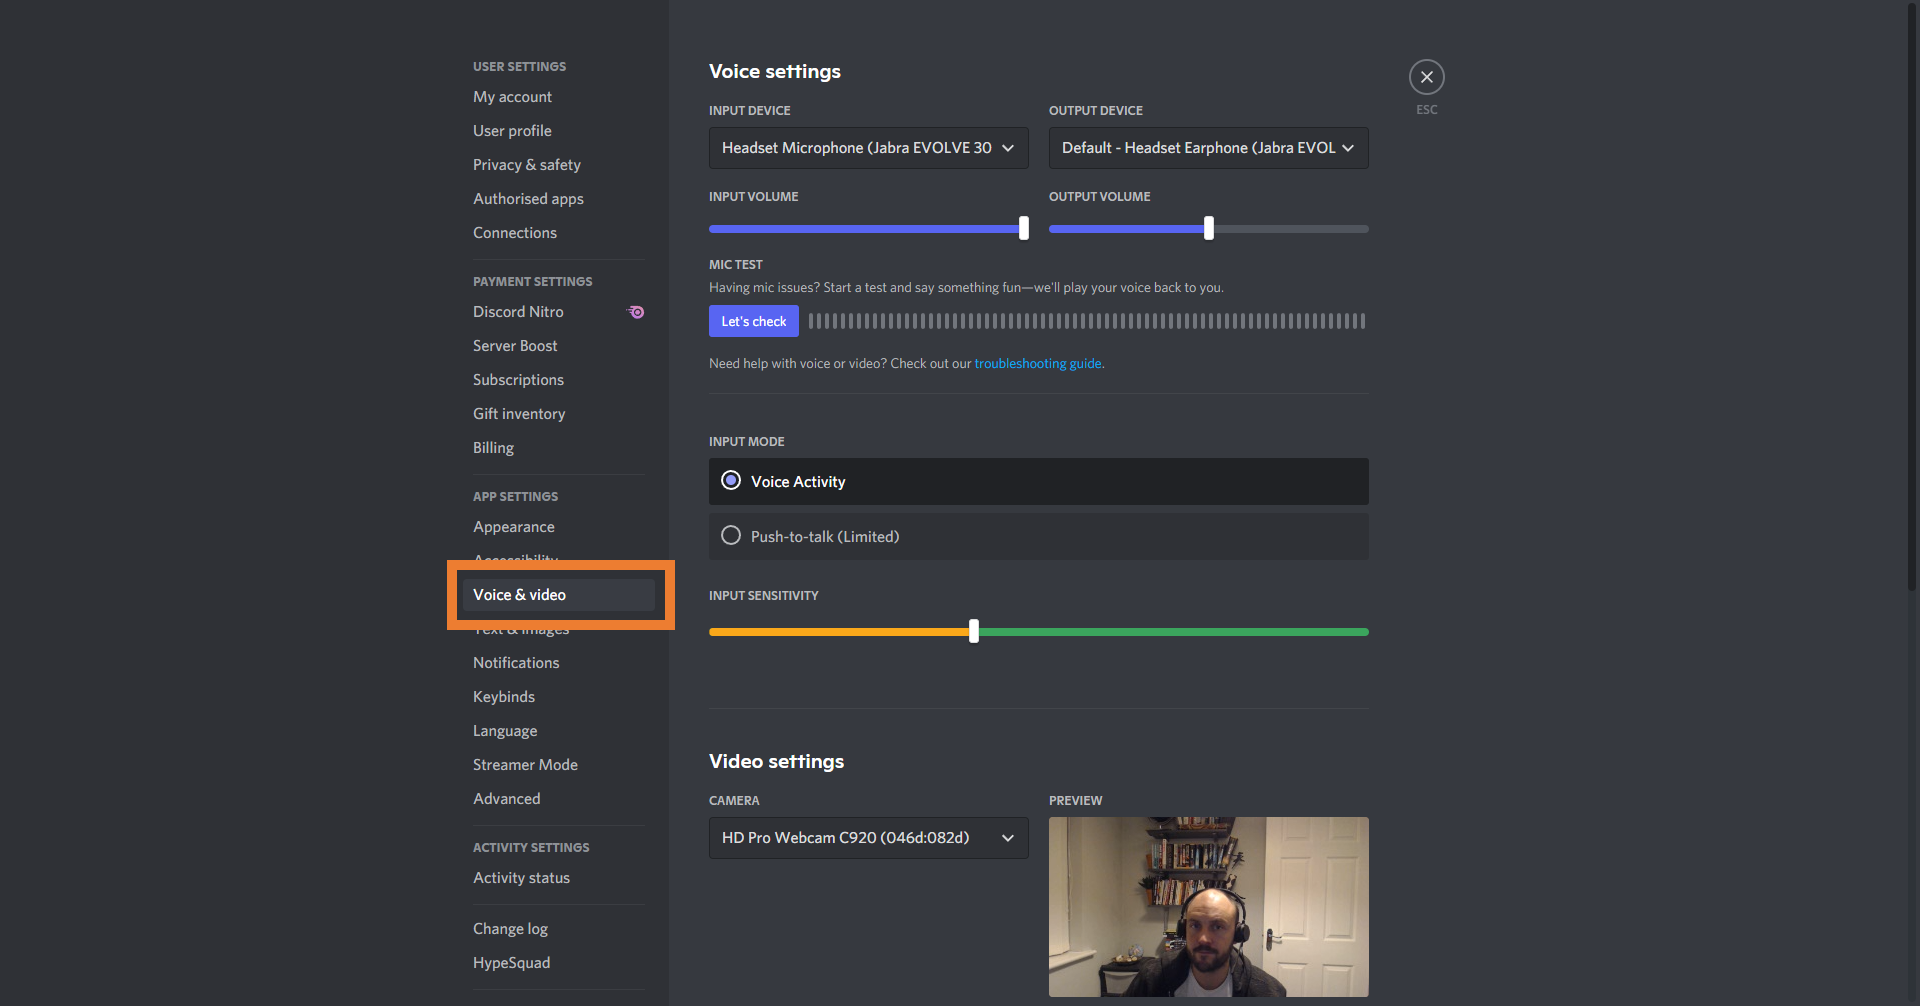Screen dimensions: 1920x1006
Task: Open the Input Device dropdown
Action: tap(868, 148)
